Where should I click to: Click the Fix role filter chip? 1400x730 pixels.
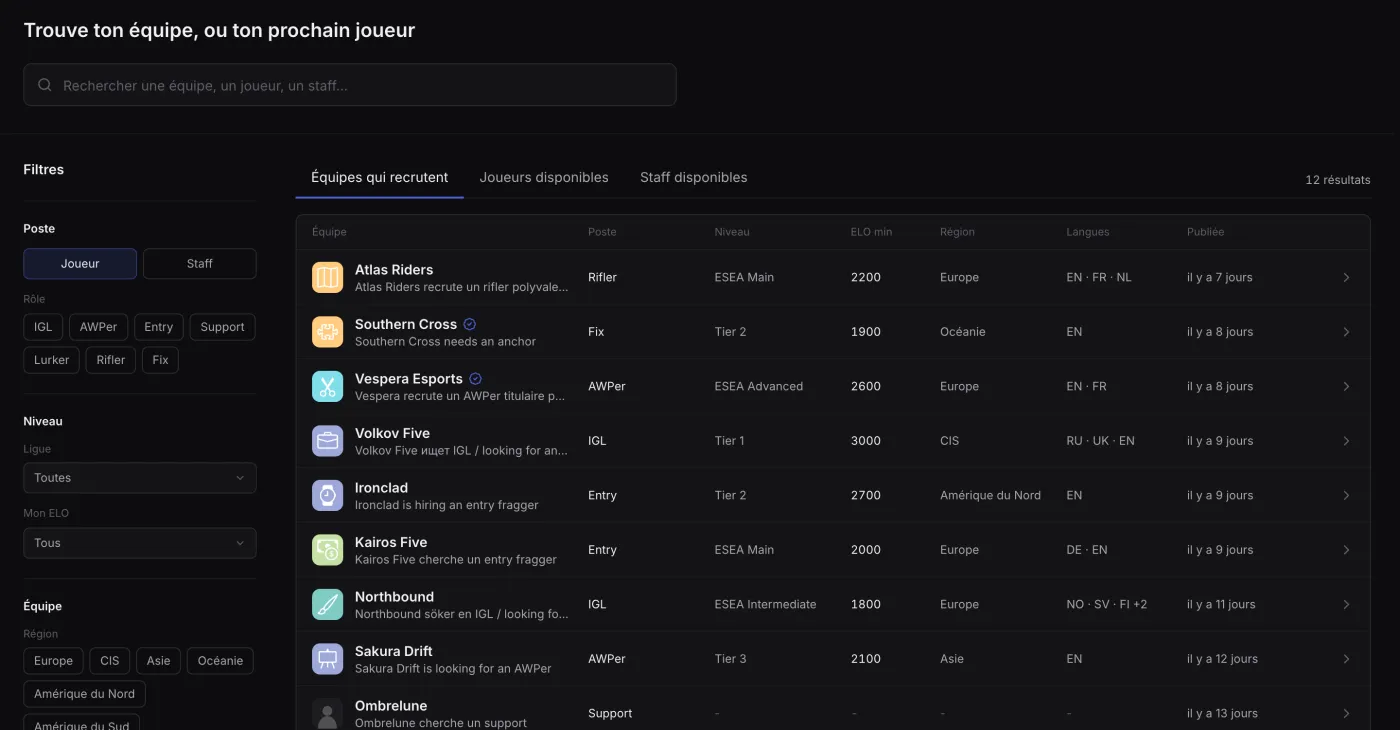[161, 360]
